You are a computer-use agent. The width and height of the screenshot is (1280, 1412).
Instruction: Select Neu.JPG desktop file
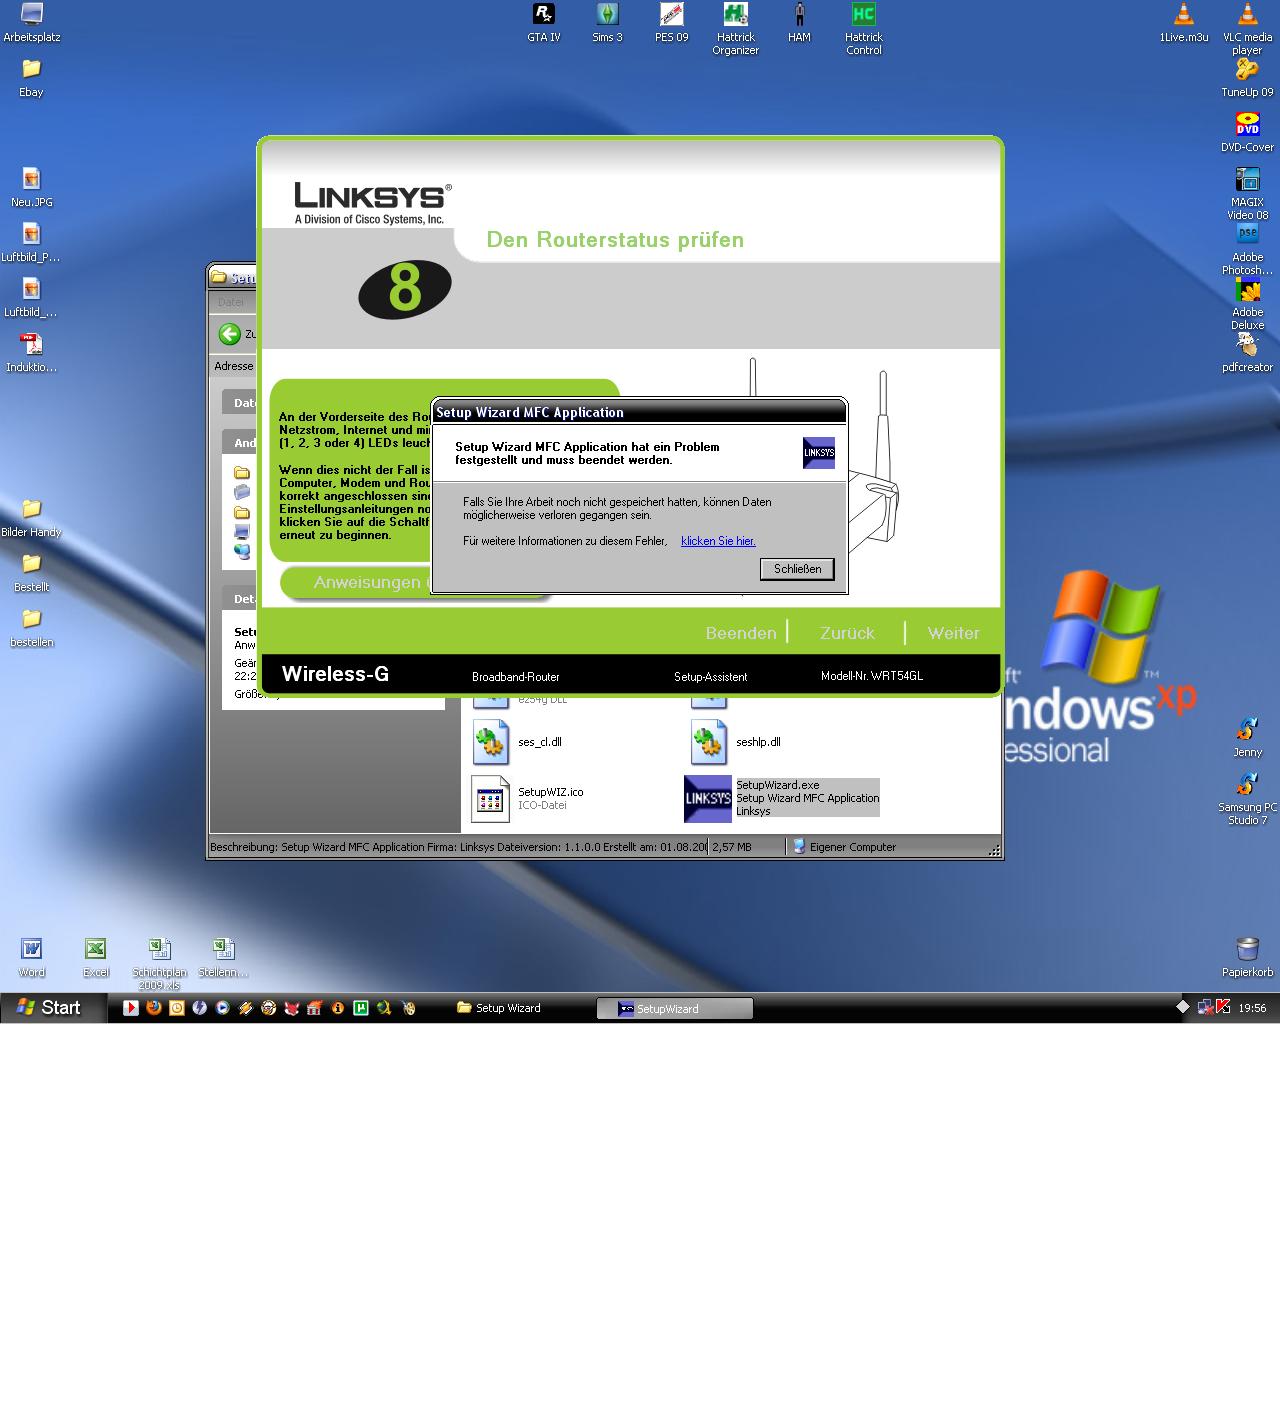[x=32, y=188]
